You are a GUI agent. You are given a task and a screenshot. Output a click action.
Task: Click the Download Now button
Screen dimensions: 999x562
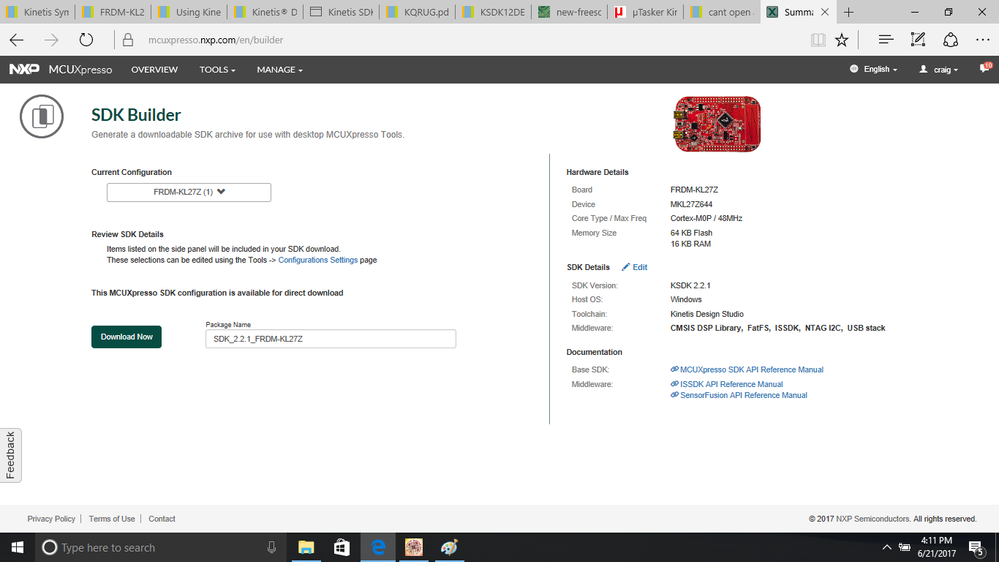(x=126, y=337)
